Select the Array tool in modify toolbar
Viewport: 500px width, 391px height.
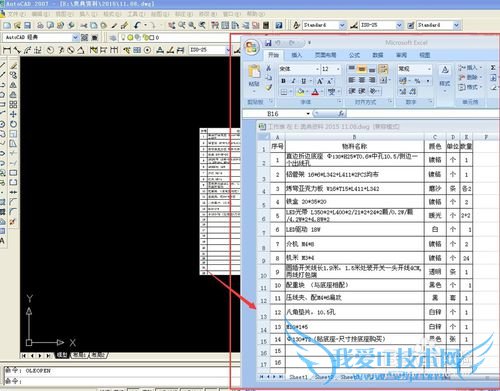[x=13, y=104]
